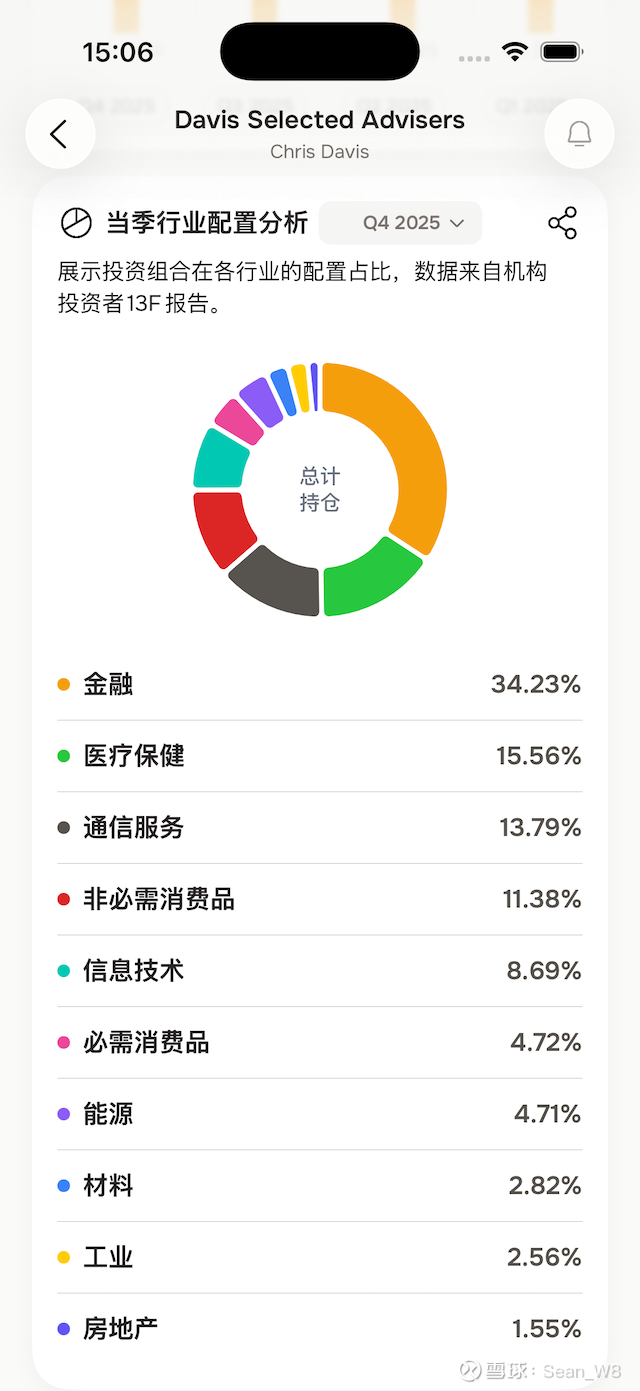Open the 医疗保健 sector row

pos(320,756)
